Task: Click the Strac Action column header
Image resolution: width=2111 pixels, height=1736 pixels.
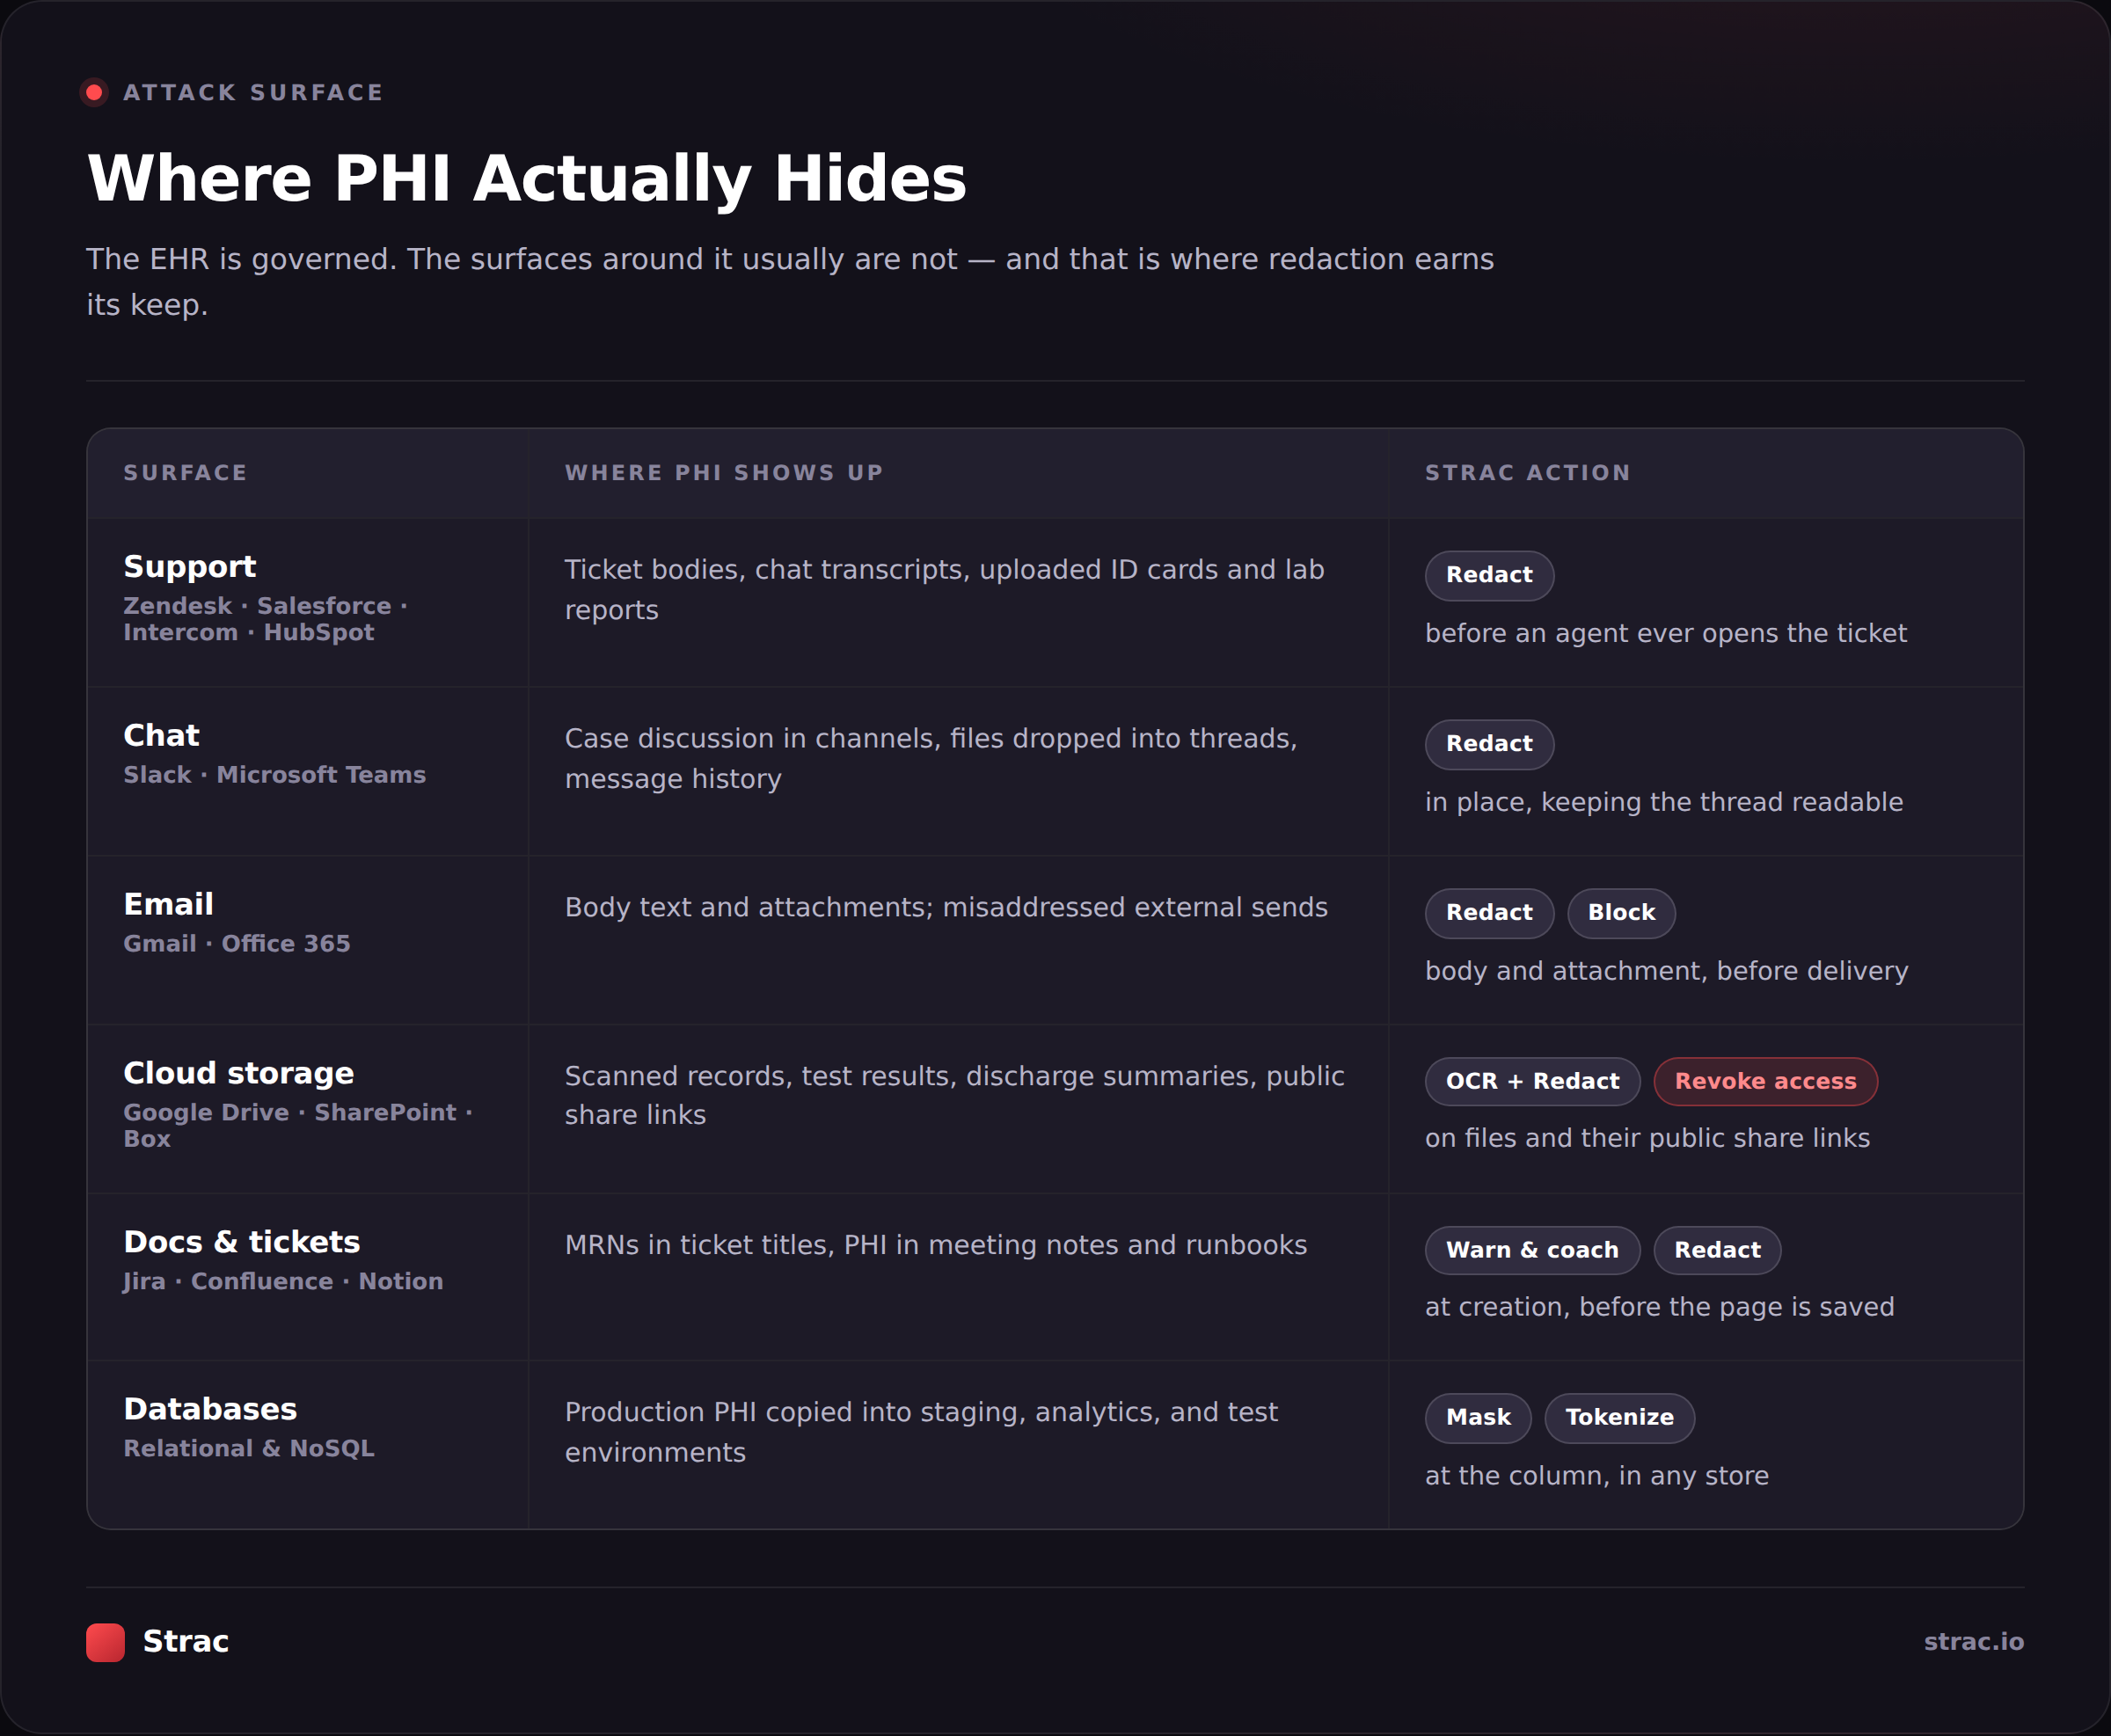Action: pos(1527,473)
